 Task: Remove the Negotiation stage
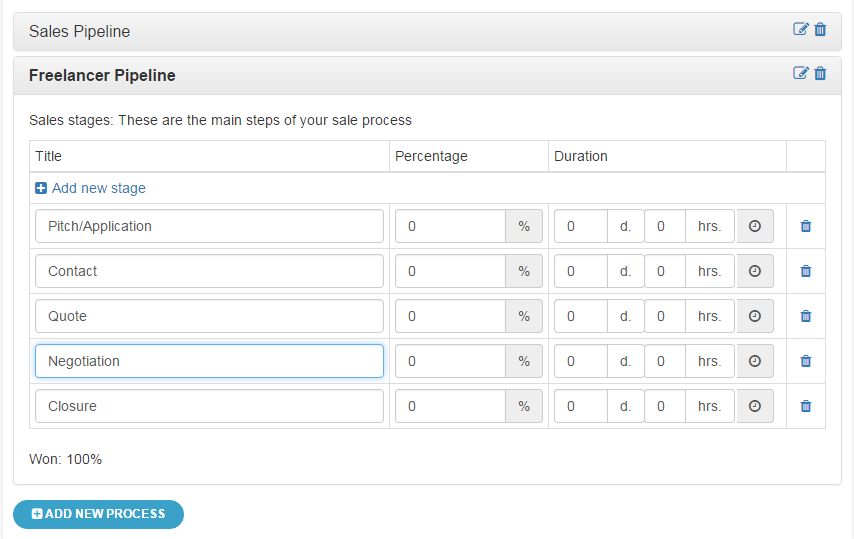(806, 361)
